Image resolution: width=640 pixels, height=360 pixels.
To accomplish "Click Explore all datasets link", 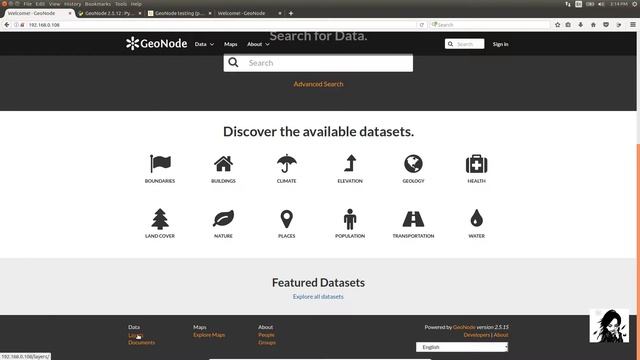I will click(318, 297).
